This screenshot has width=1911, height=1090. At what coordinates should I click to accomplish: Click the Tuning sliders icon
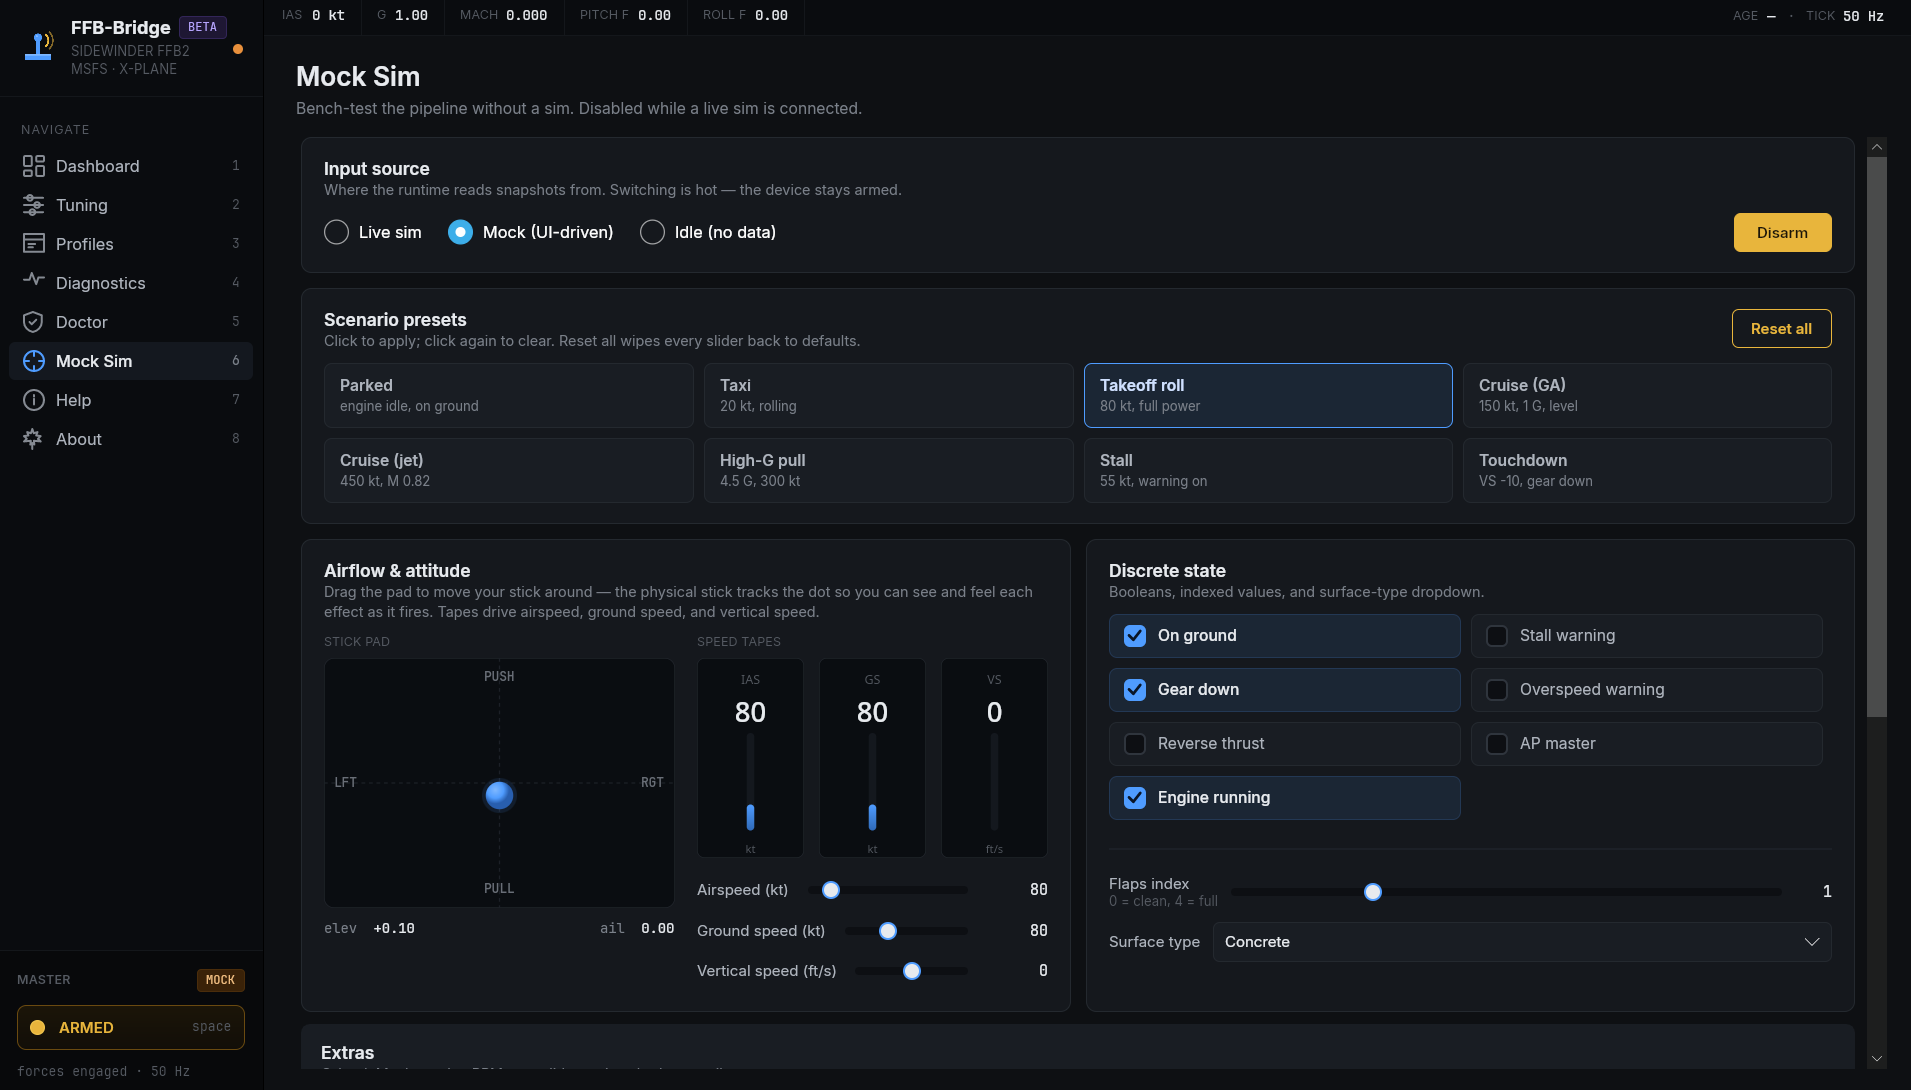pos(33,205)
